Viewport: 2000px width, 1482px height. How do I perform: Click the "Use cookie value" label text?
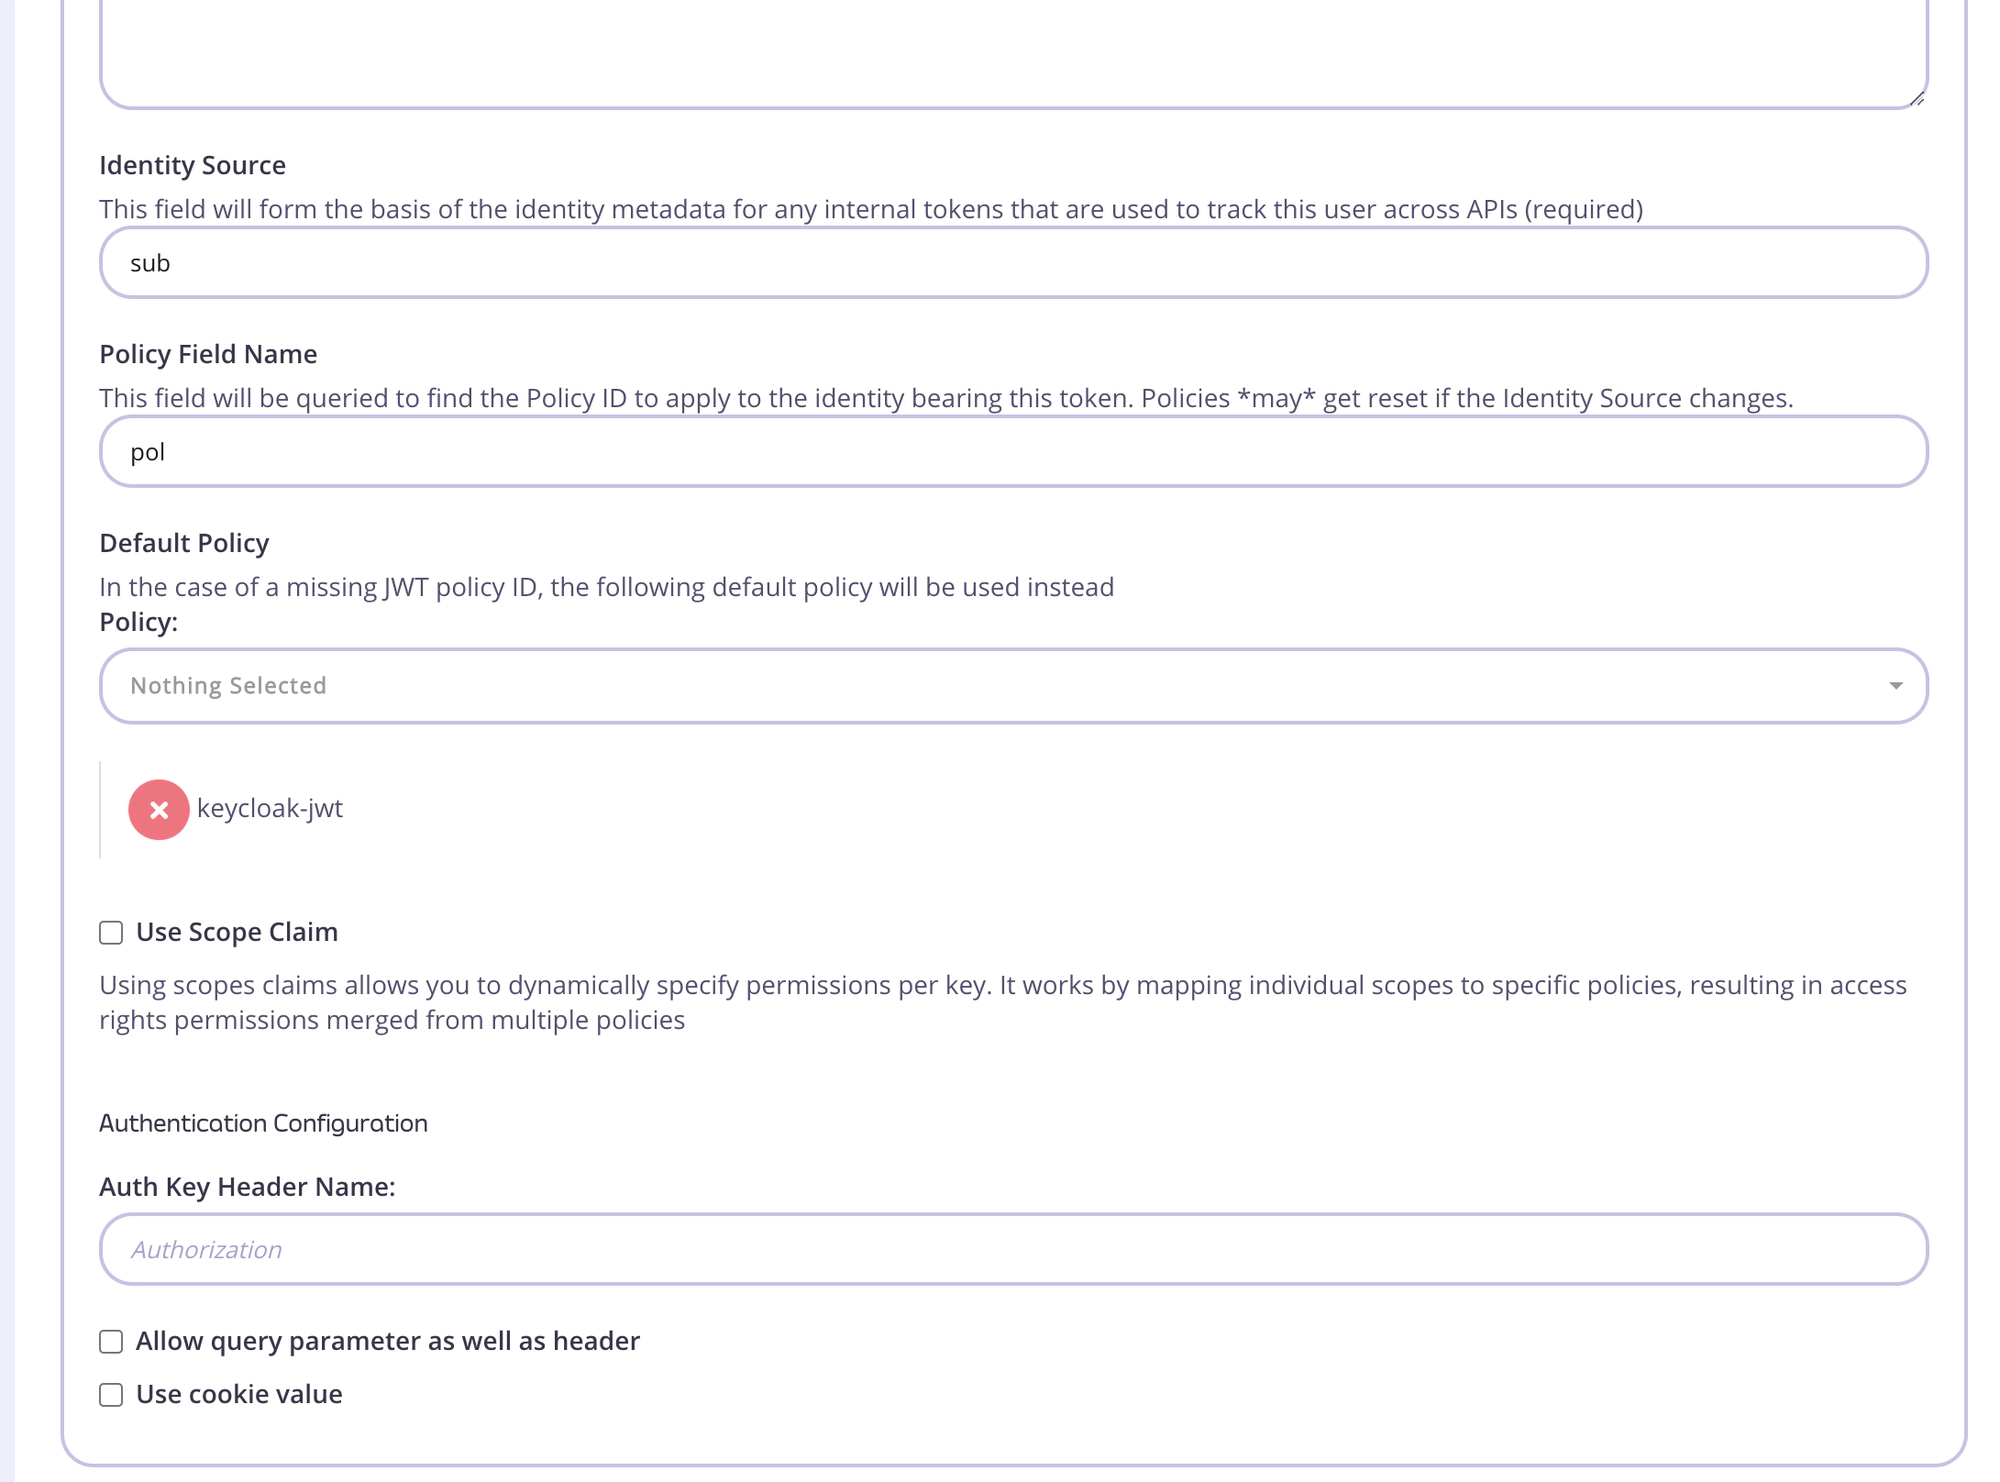click(x=239, y=1394)
